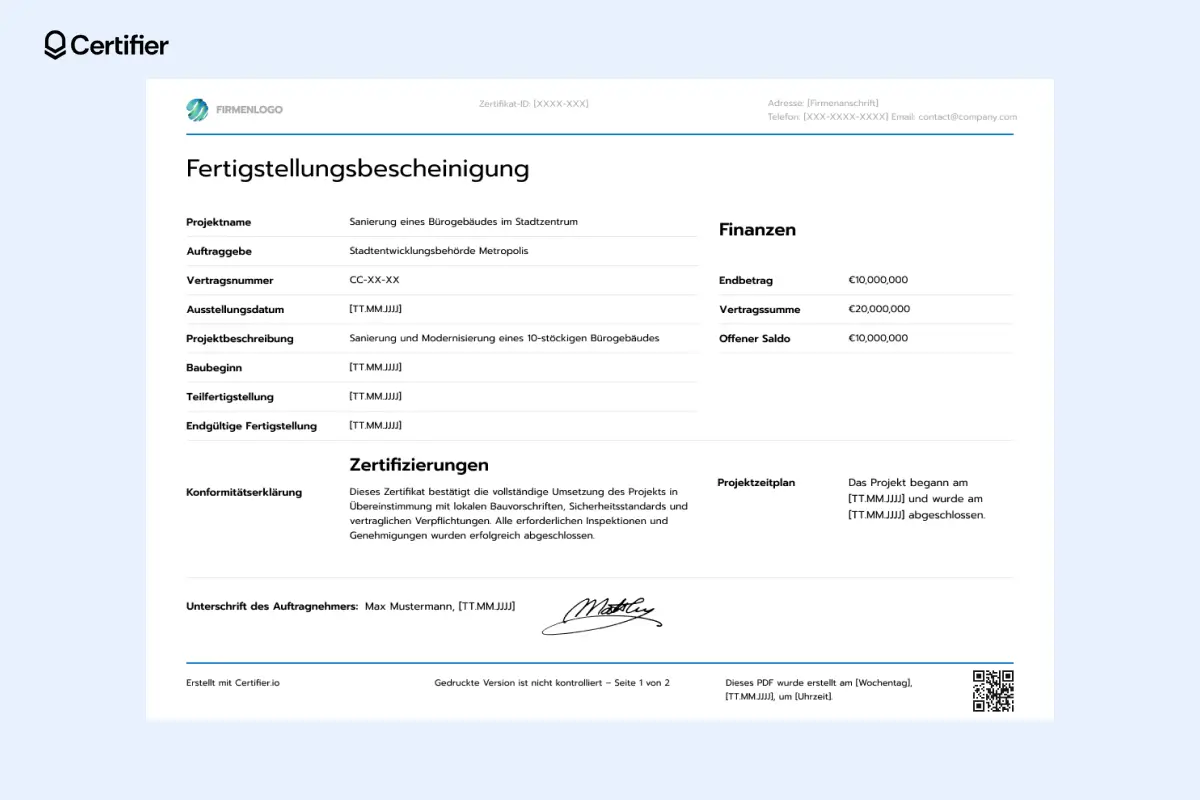Select the Ausstellungsdatum date placeholder
Image resolution: width=1200 pixels, height=800 pixels.
click(x=374, y=309)
